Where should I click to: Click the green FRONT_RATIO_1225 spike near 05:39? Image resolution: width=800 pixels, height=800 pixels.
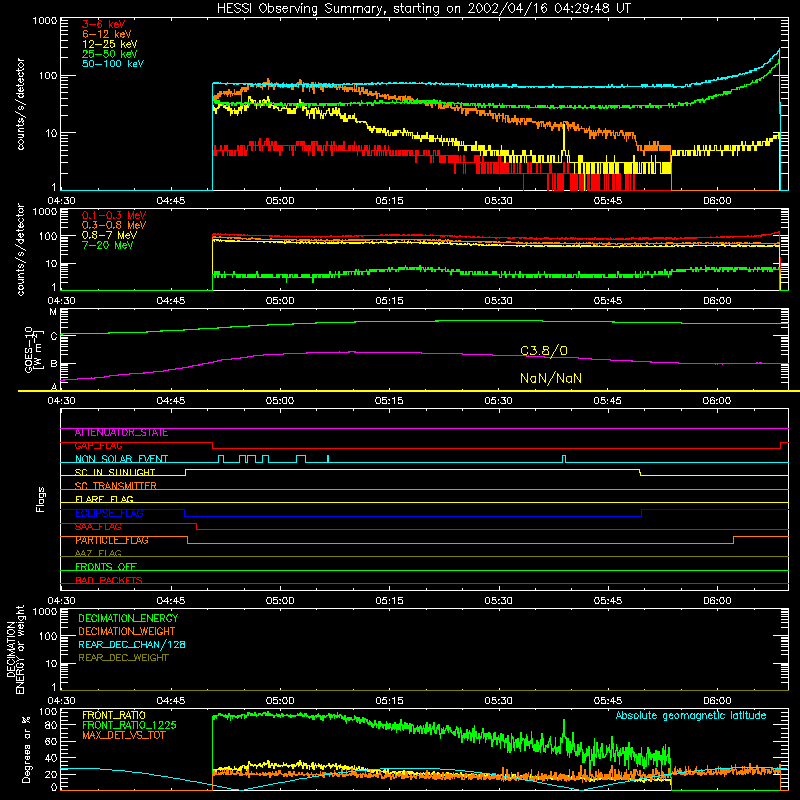pos(564,730)
